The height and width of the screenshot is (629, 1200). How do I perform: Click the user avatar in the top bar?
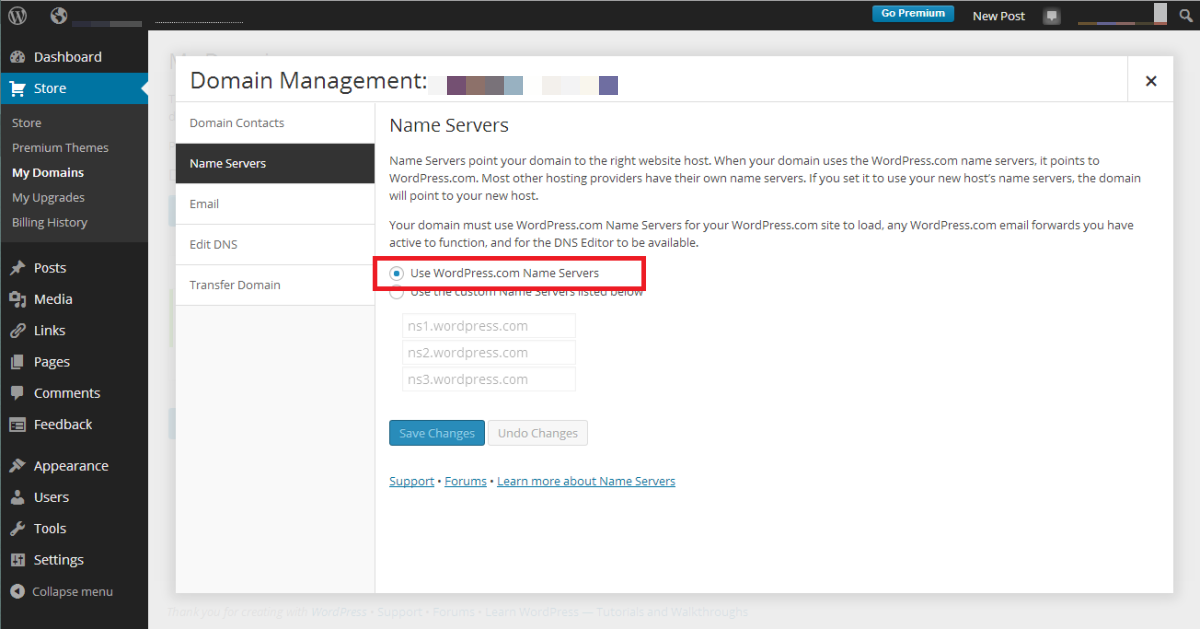point(1160,13)
